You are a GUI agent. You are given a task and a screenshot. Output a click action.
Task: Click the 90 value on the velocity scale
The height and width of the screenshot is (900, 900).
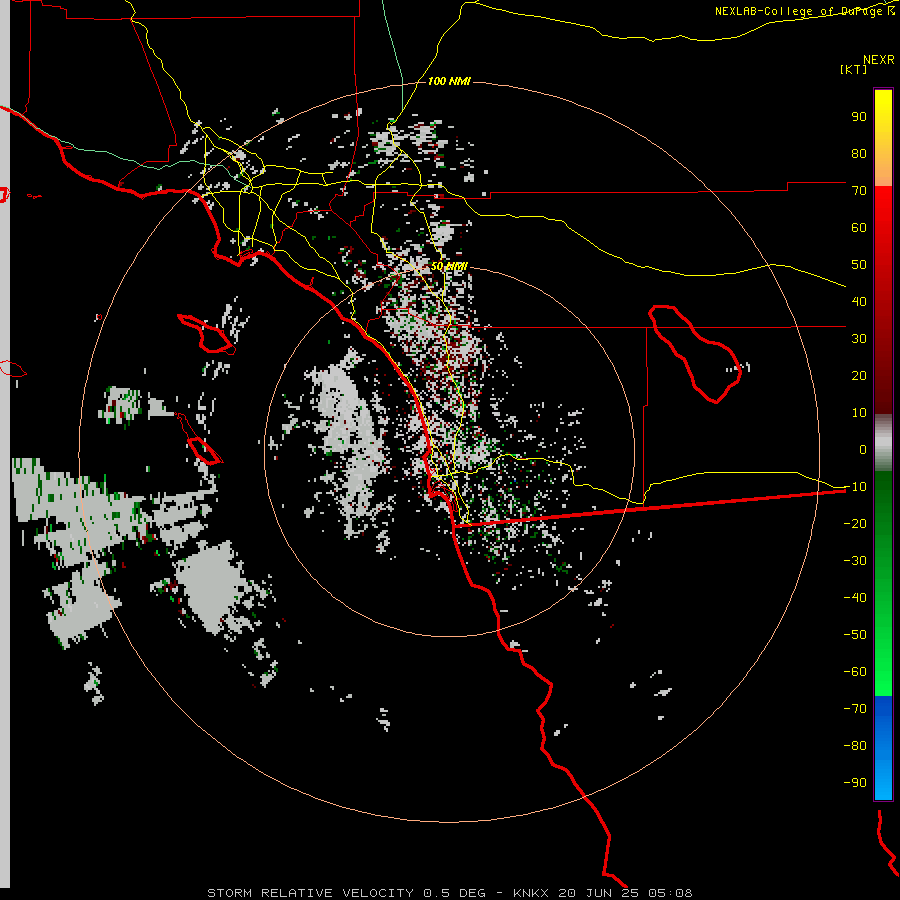pos(859,117)
